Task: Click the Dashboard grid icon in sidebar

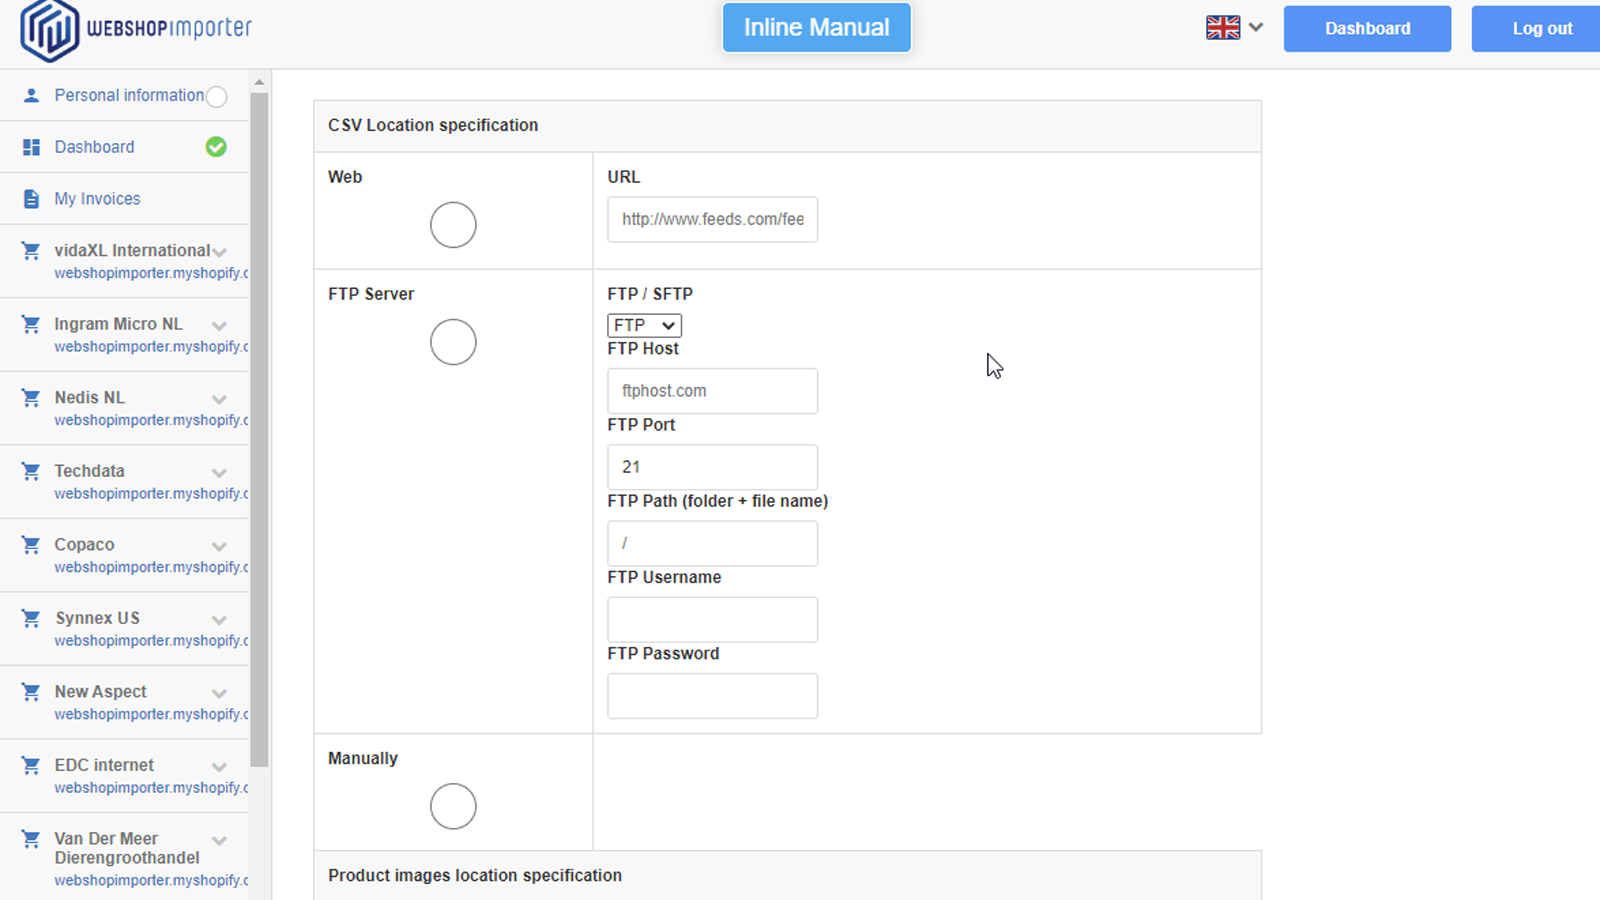Action: tap(31, 147)
